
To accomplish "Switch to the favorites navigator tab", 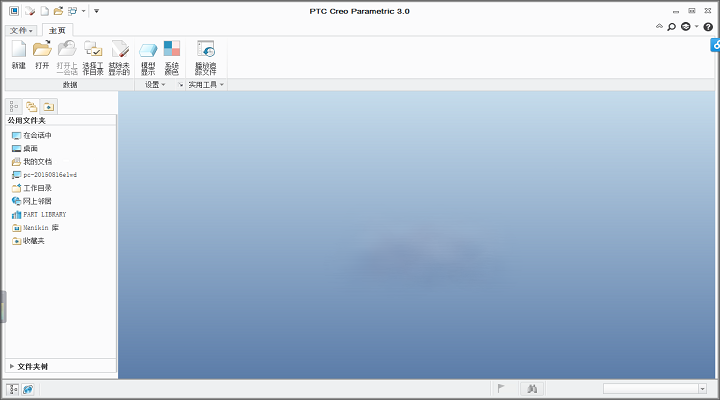I will [x=49, y=107].
